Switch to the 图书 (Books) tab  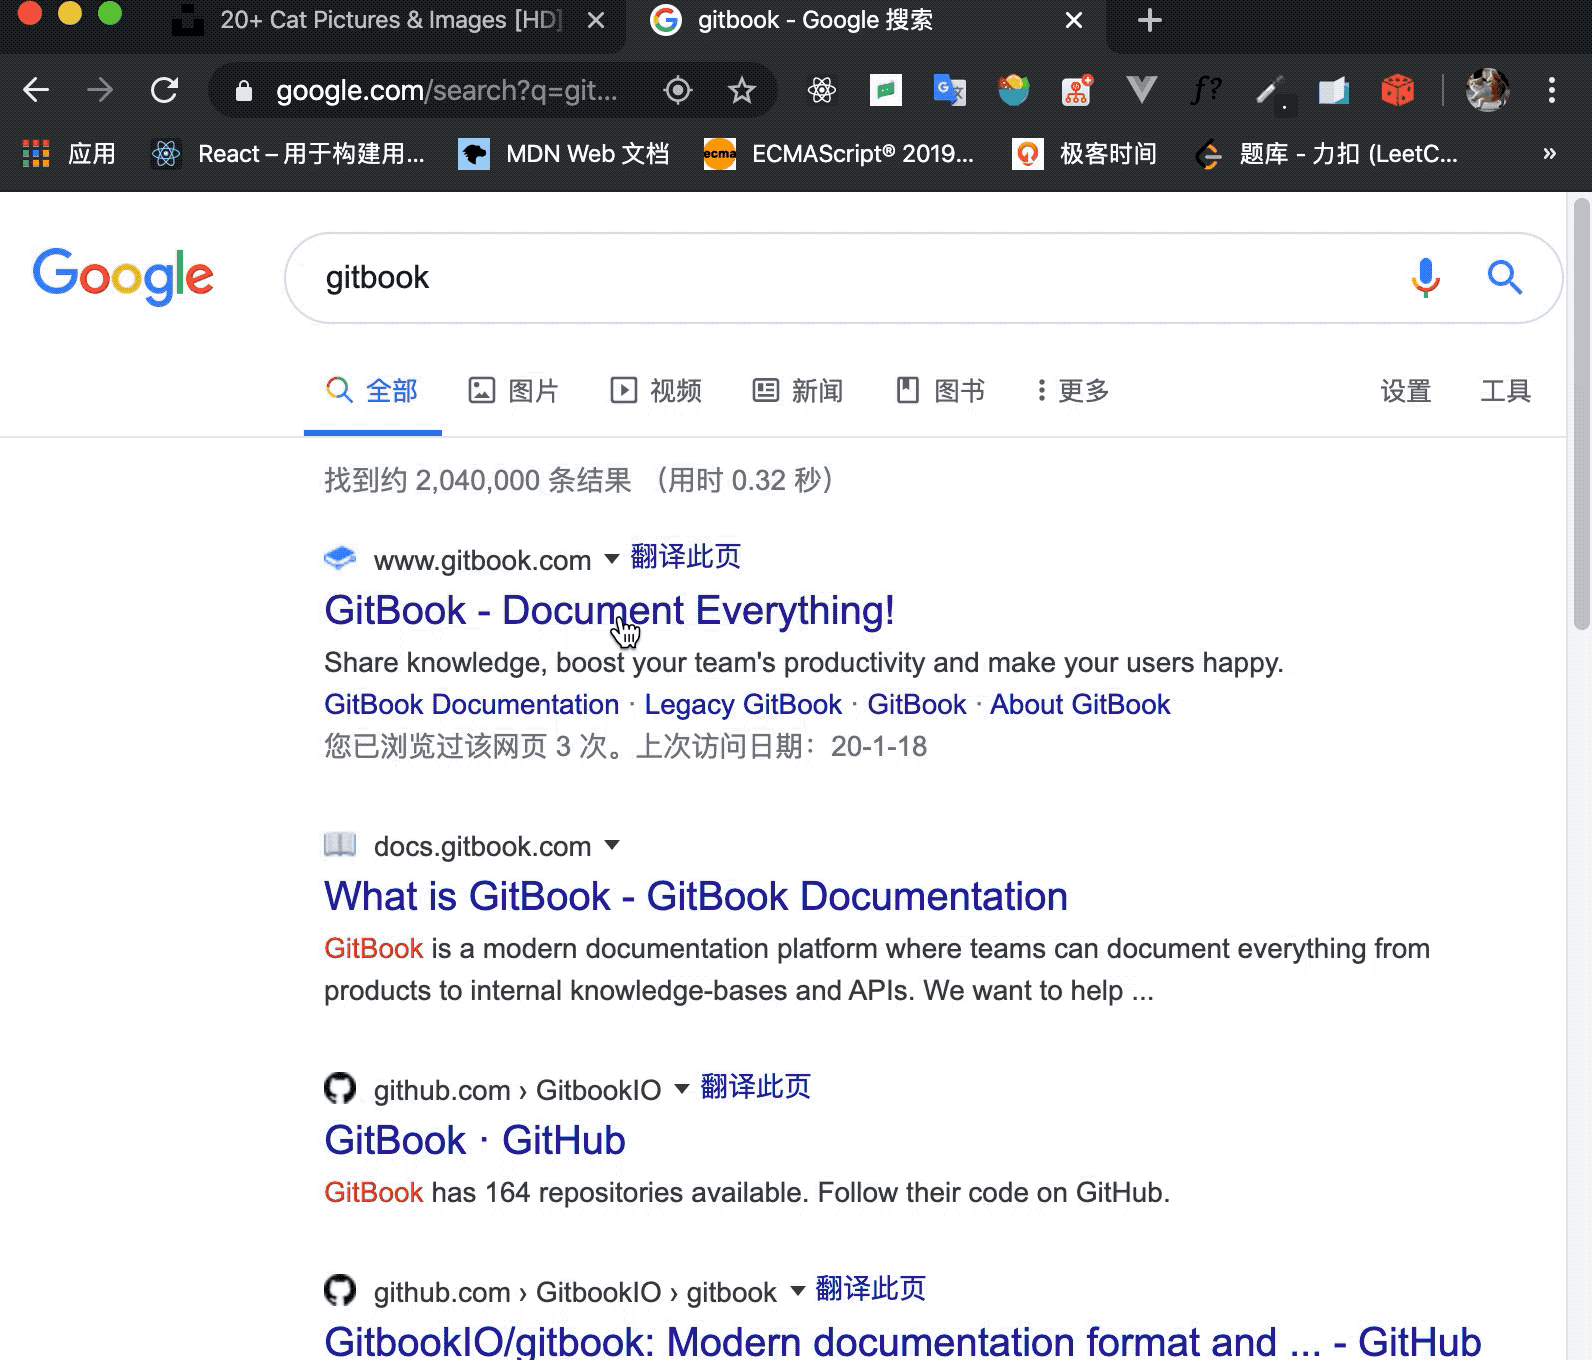[x=940, y=391]
